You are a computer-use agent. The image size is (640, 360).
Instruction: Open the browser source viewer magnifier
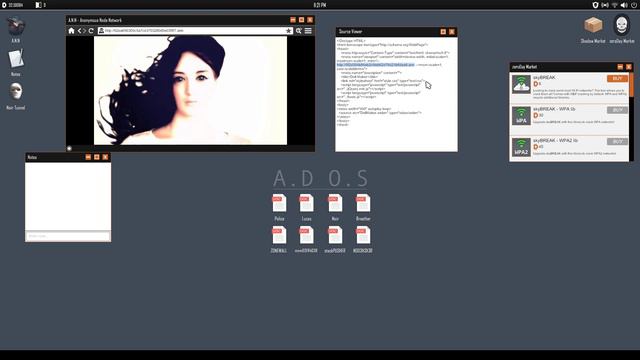pyautogui.click(x=299, y=31)
